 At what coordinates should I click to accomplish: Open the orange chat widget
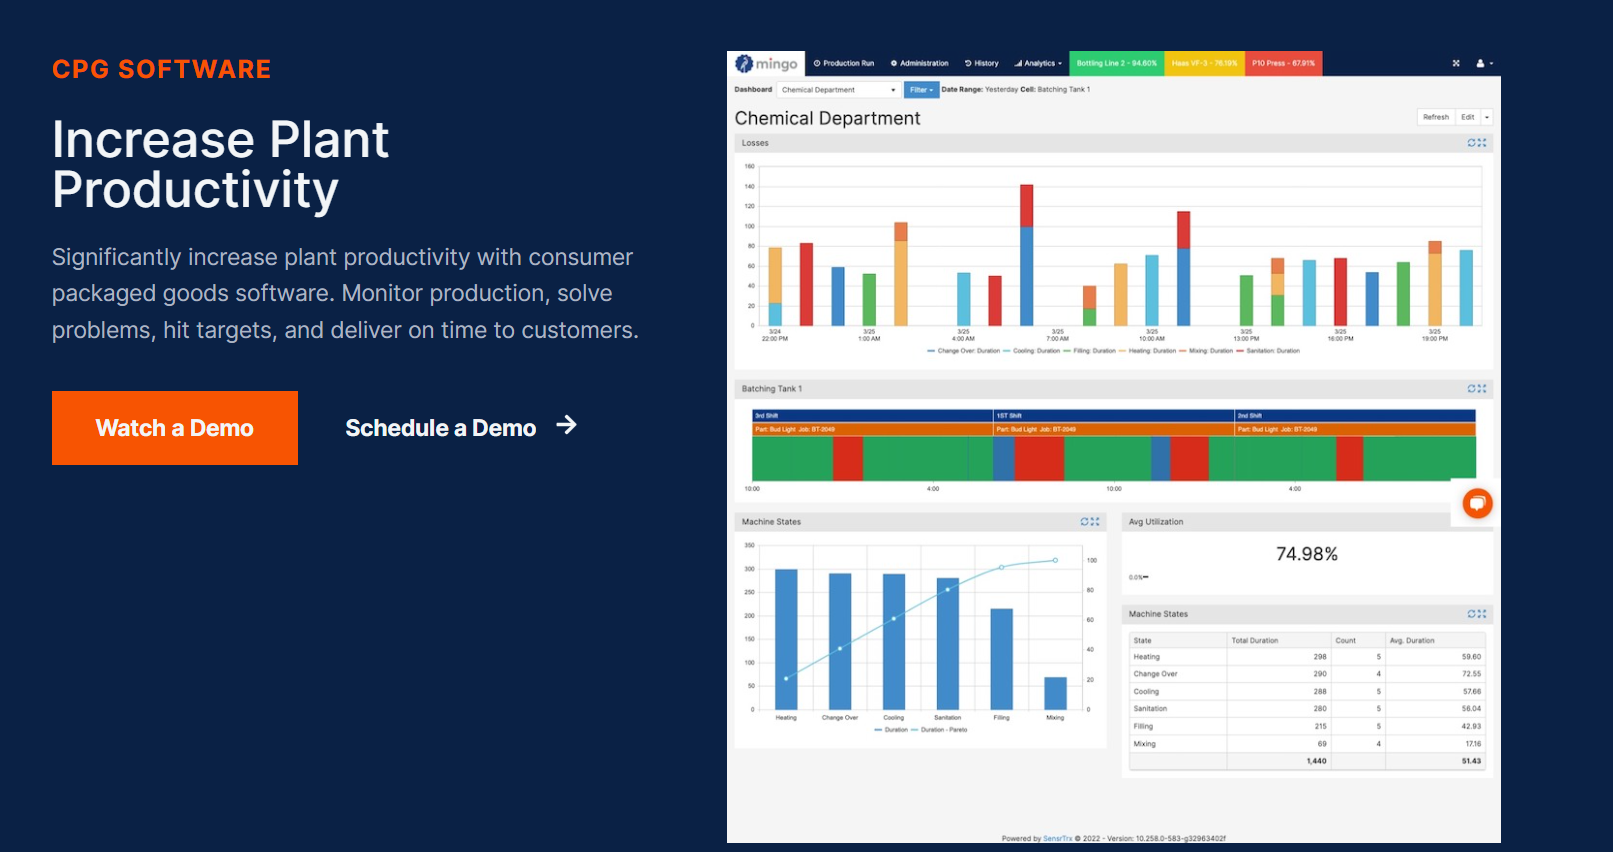(1477, 503)
